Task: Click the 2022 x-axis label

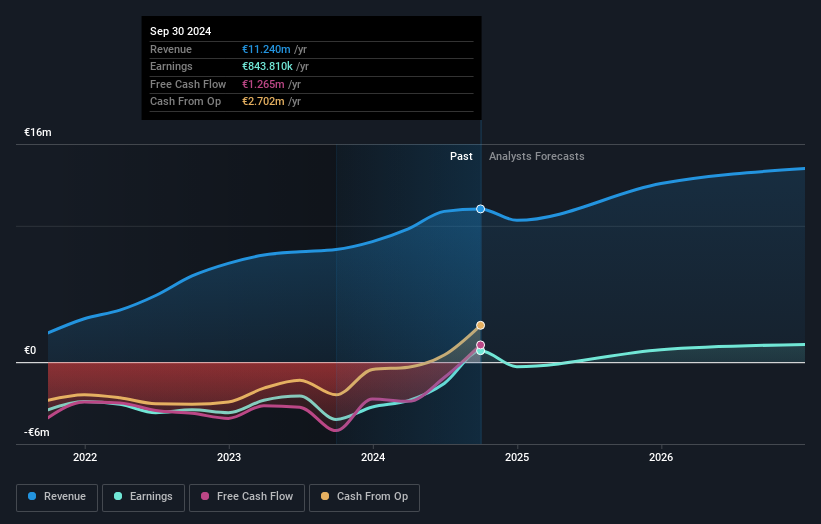Action: [85, 457]
